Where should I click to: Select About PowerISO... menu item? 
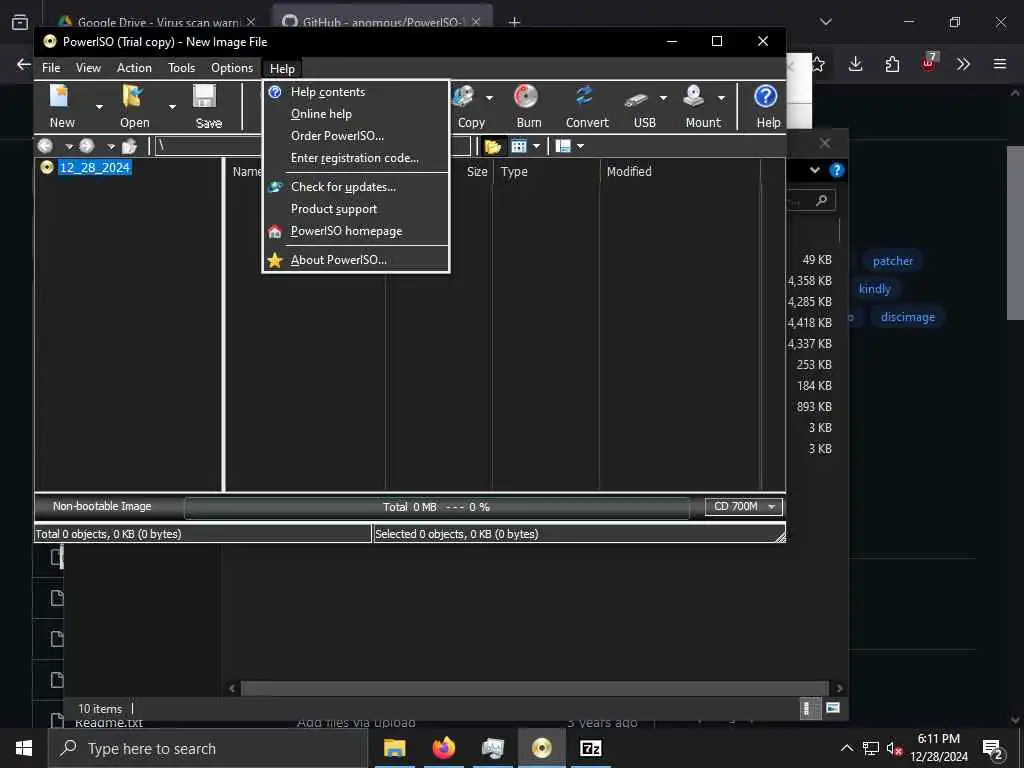click(356, 260)
